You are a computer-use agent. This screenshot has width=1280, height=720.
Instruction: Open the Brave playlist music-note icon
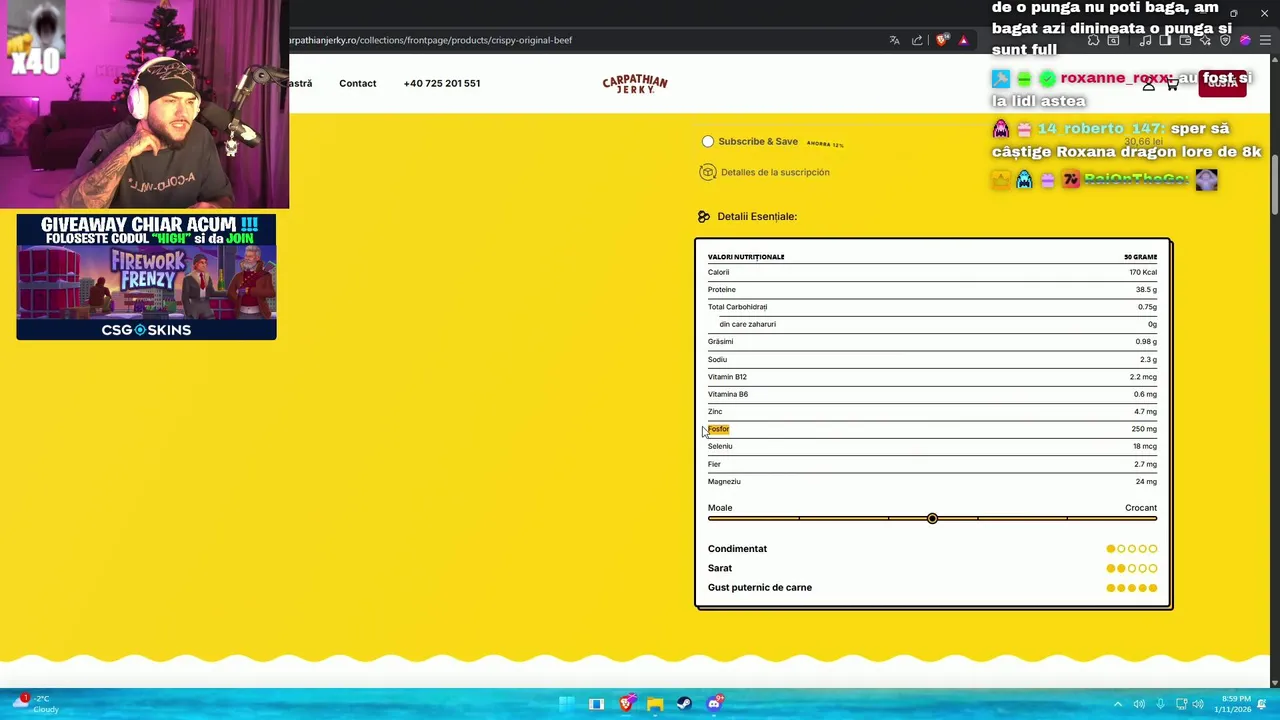pos(1148,40)
